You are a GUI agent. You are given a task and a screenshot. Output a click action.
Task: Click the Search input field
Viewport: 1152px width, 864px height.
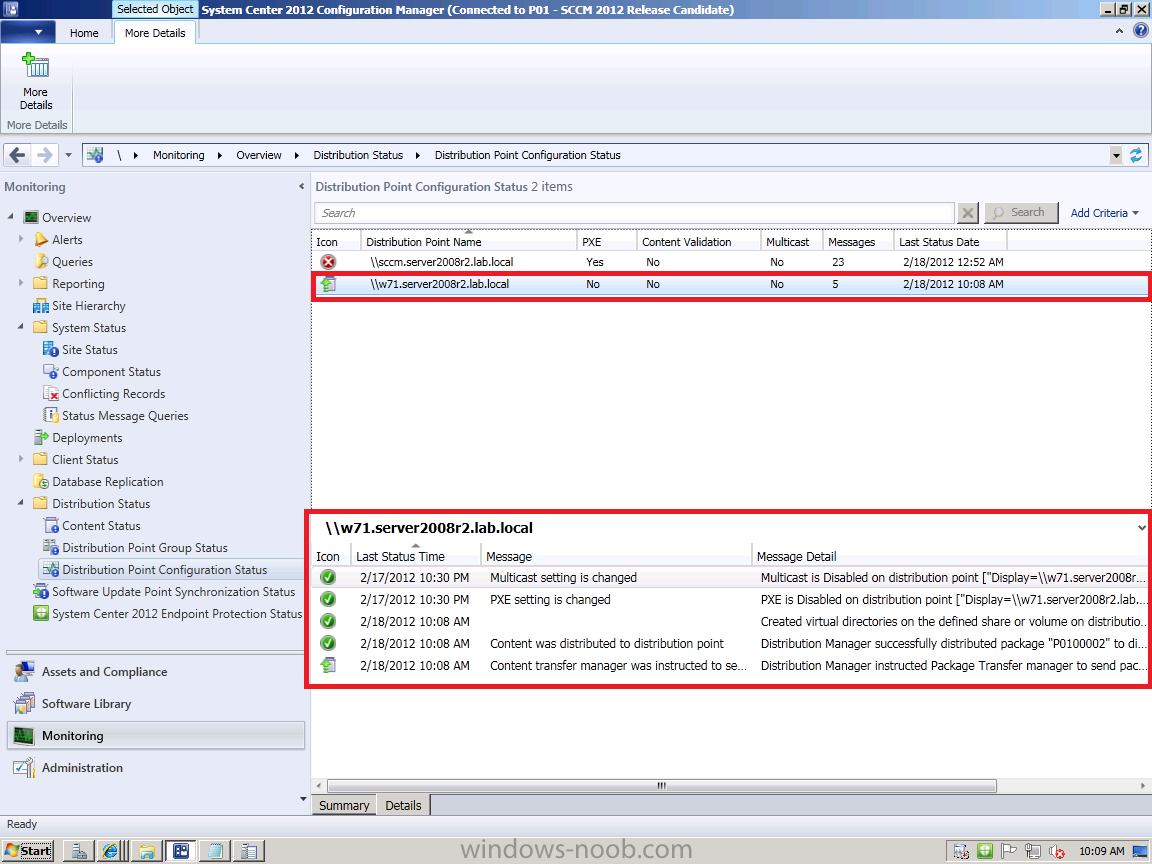click(635, 213)
